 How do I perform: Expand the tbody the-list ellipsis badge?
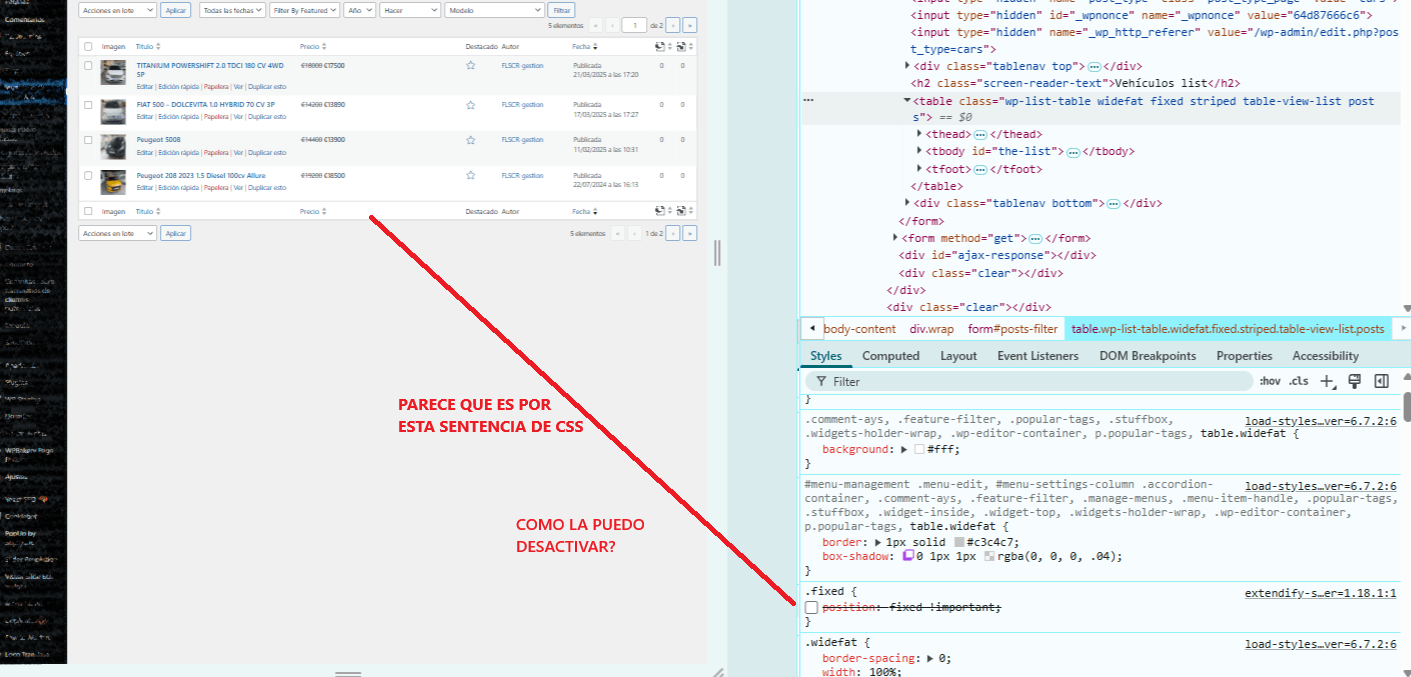[1073, 152]
